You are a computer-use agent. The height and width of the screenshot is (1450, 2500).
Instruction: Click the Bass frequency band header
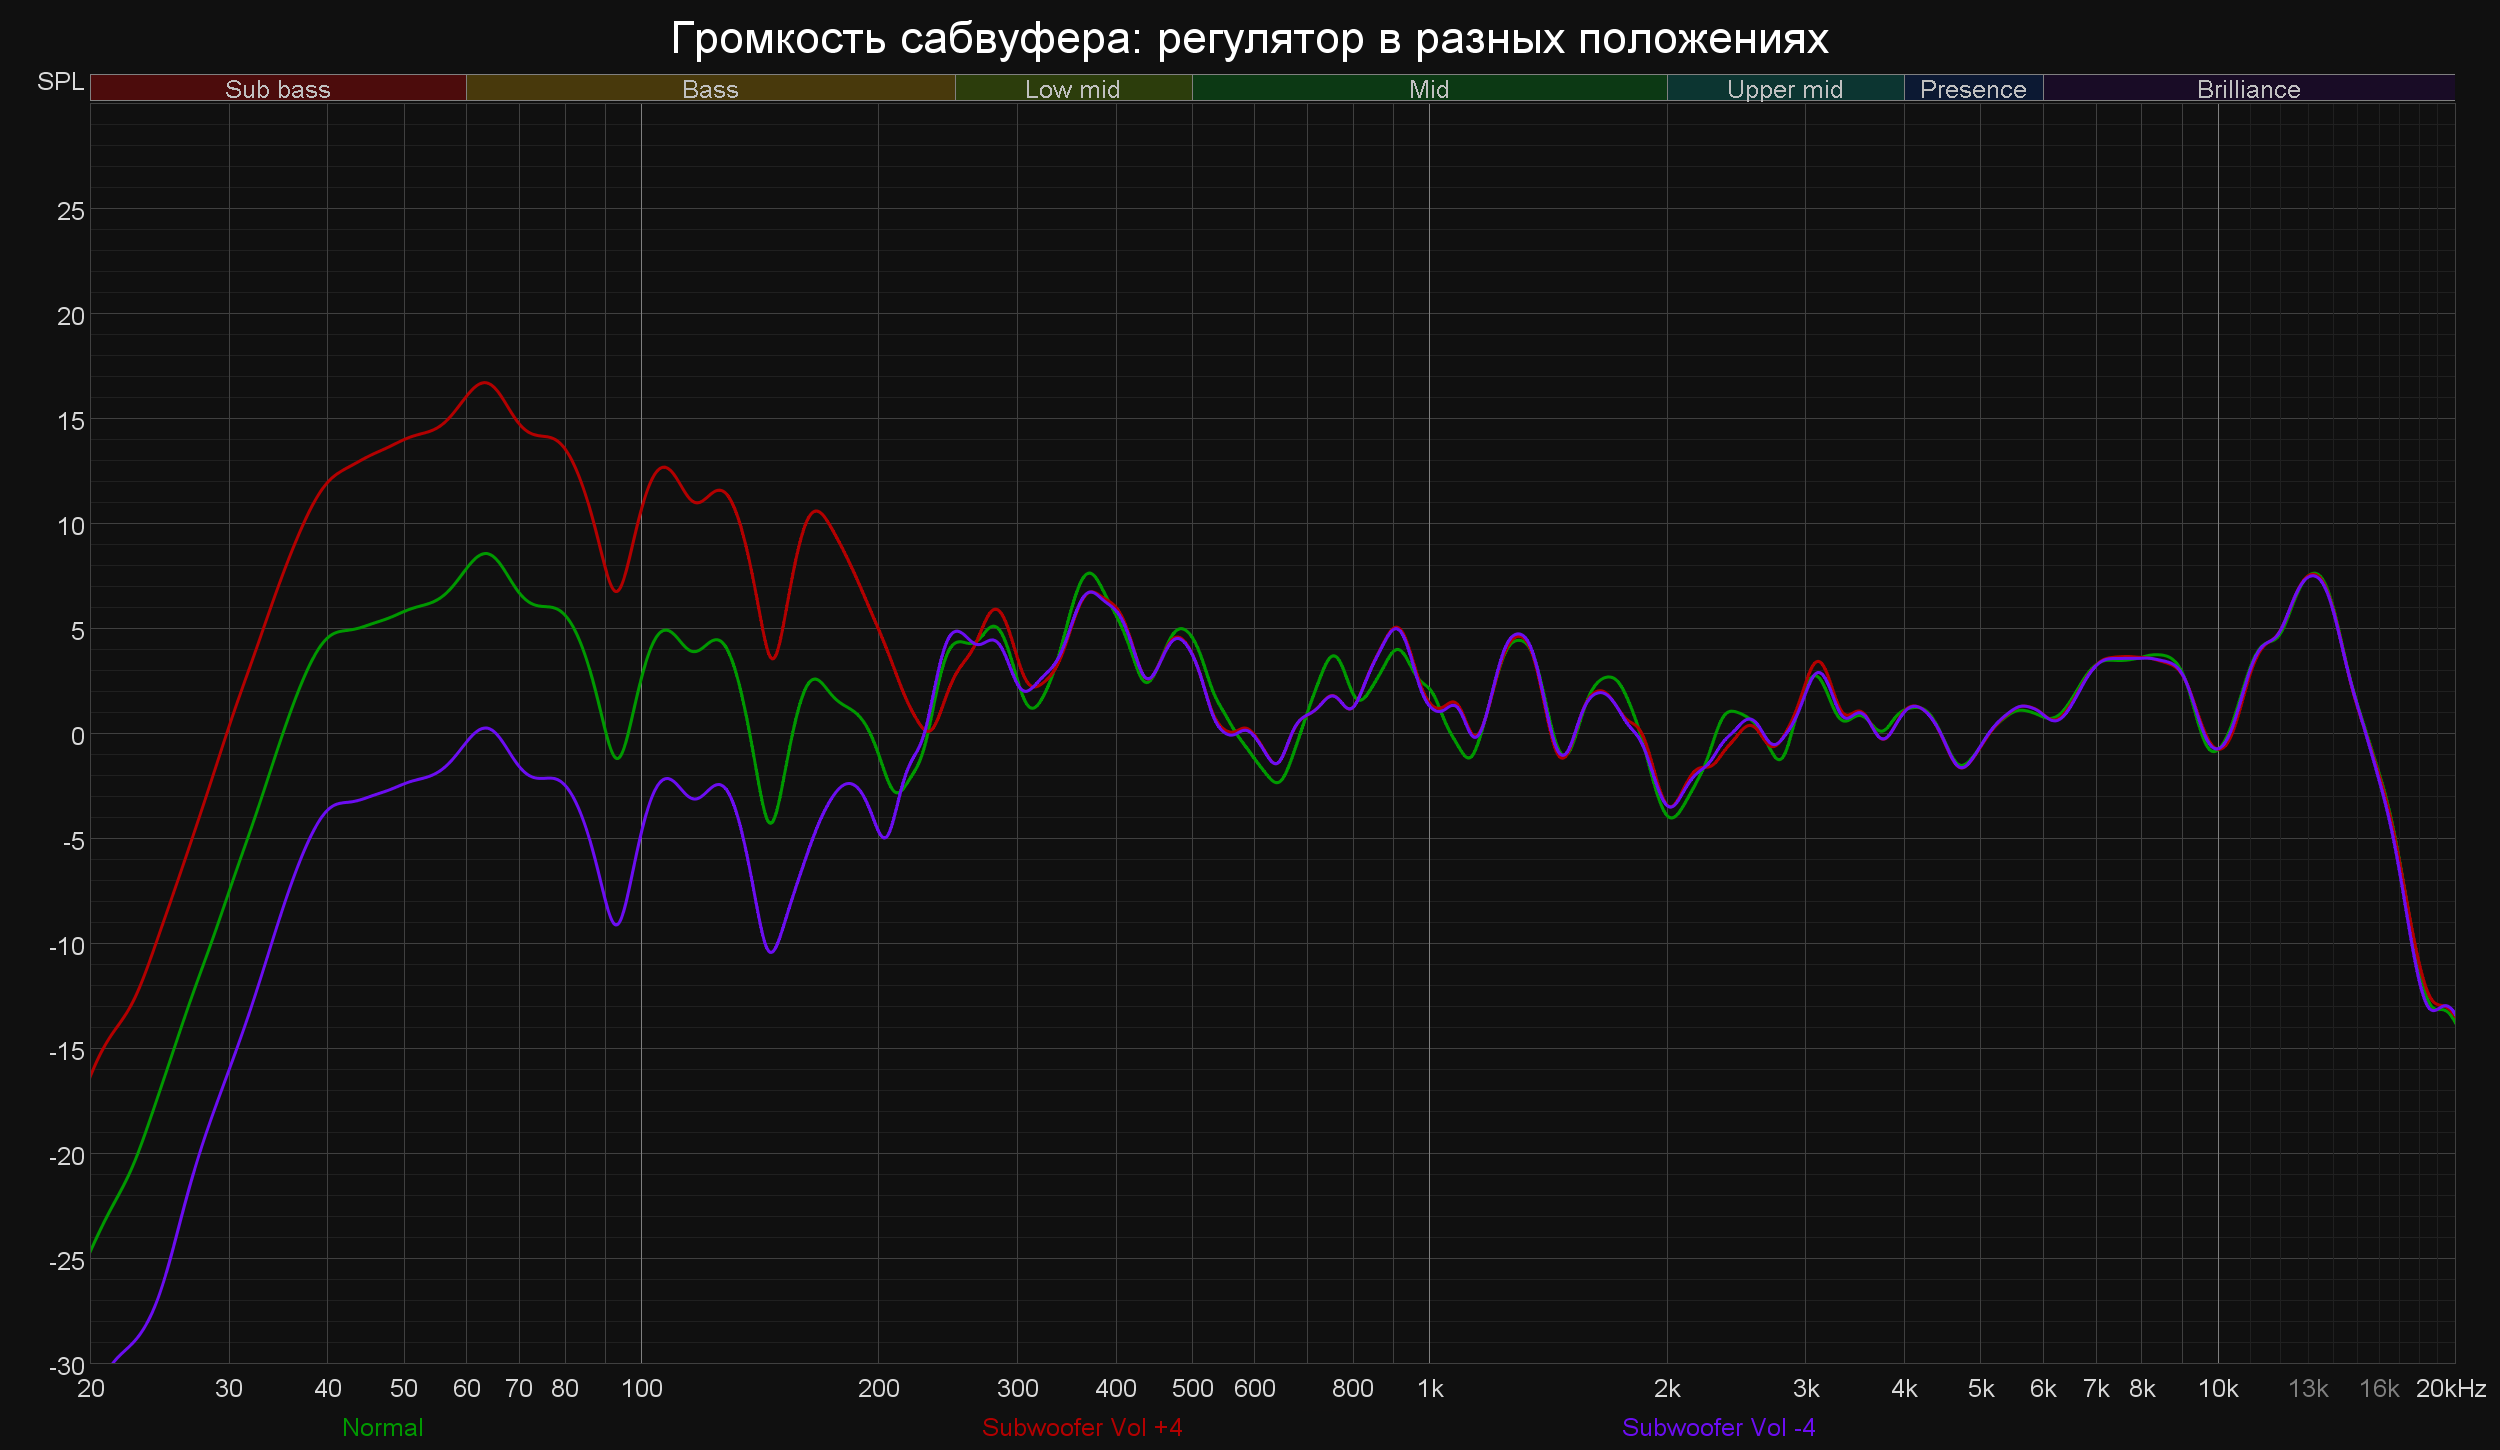(710, 89)
